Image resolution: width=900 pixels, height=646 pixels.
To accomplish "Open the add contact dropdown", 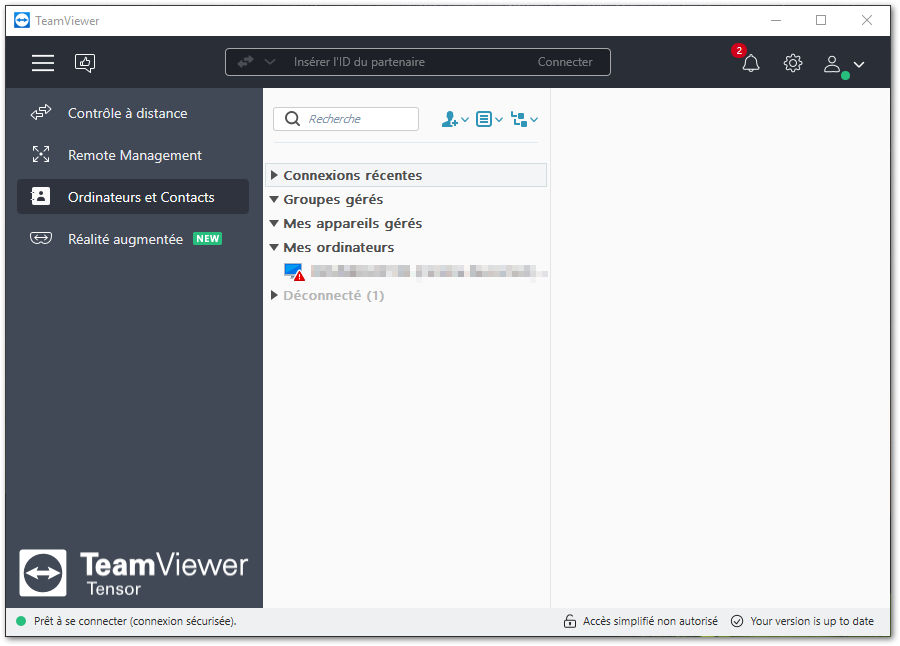I will (455, 119).
